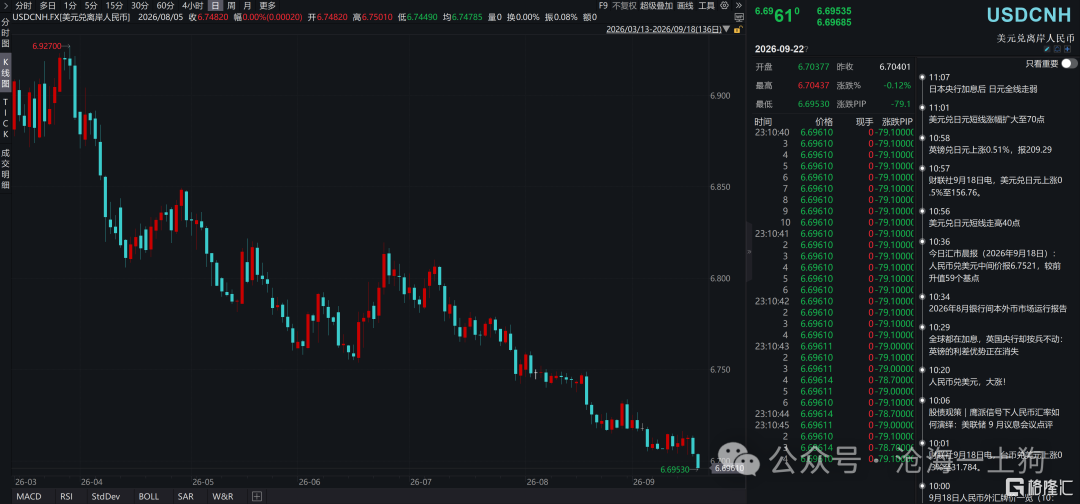Switch to 60分 timeframe
This screenshot has width=1080, height=504.
tap(165, 6)
